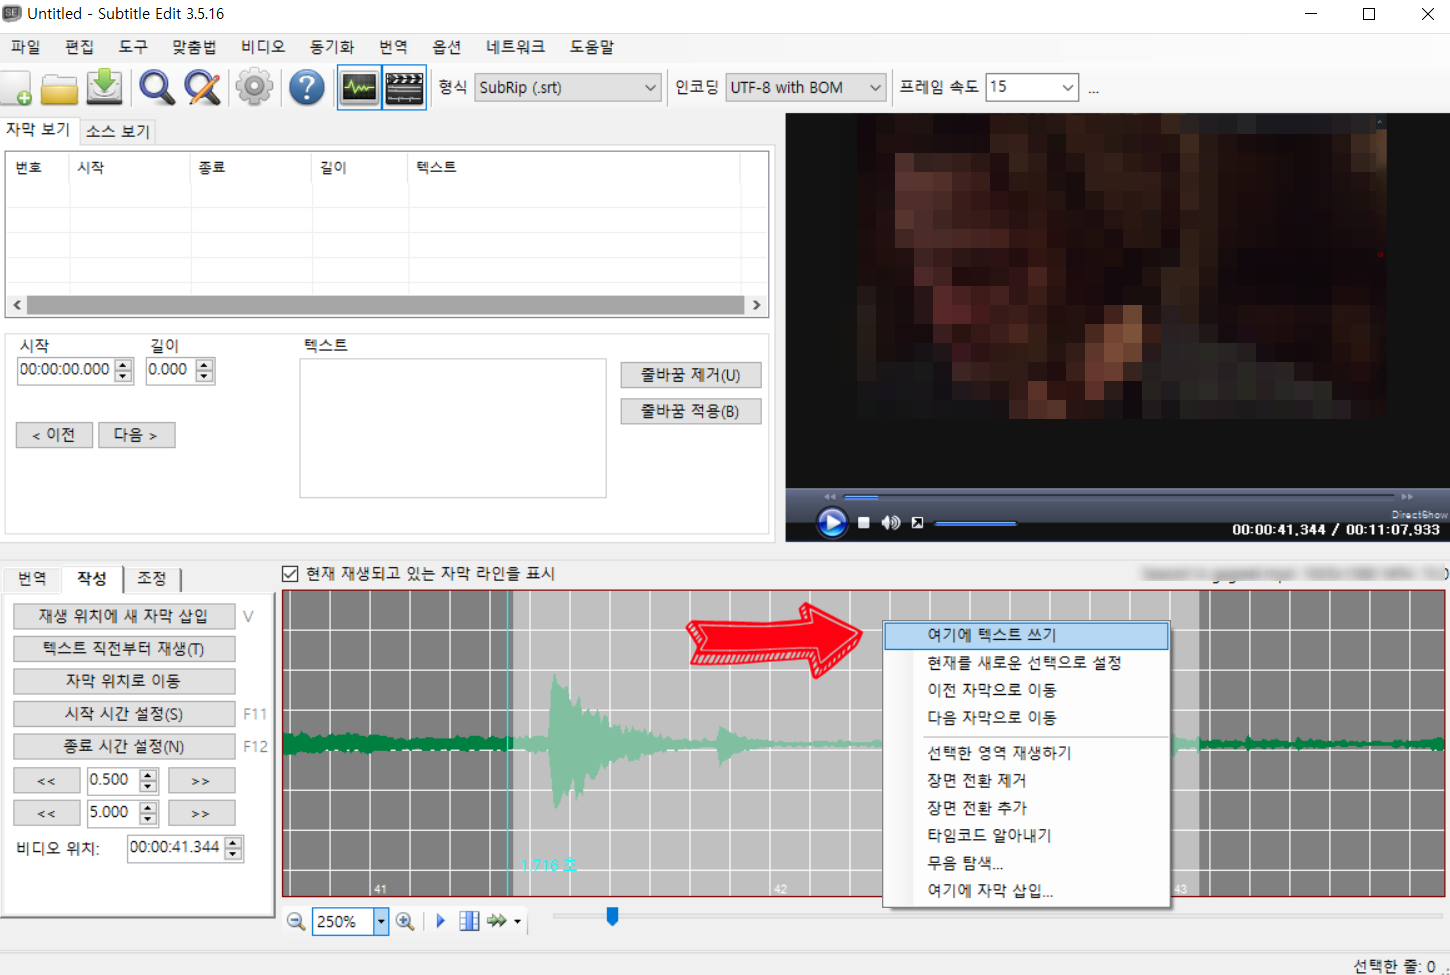The width and height of the screenshot is (1450, 975).
Task: Open the Replace tool icon
Action: point(203,87)
